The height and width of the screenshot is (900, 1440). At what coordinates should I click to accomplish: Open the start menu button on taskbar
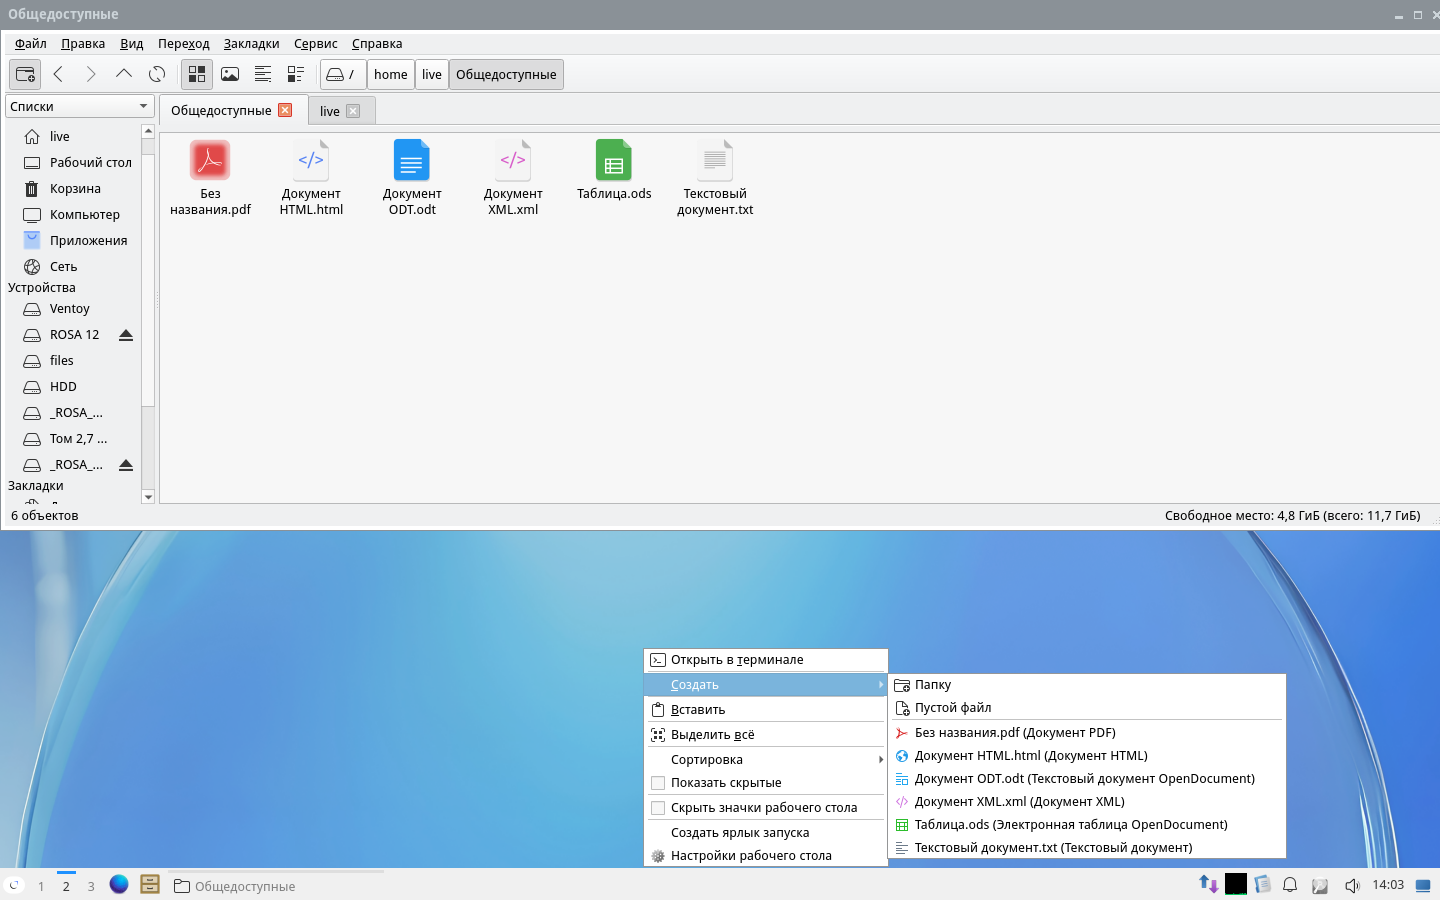tap(14, 885)
